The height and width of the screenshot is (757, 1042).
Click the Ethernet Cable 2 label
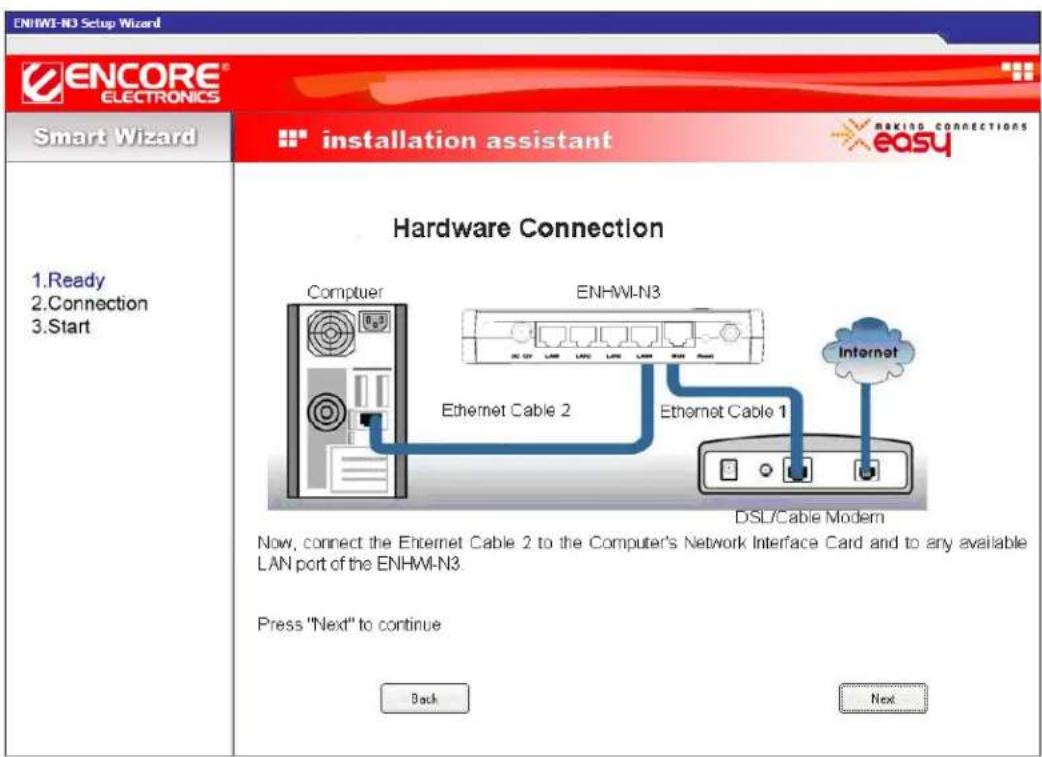(506, 410)
